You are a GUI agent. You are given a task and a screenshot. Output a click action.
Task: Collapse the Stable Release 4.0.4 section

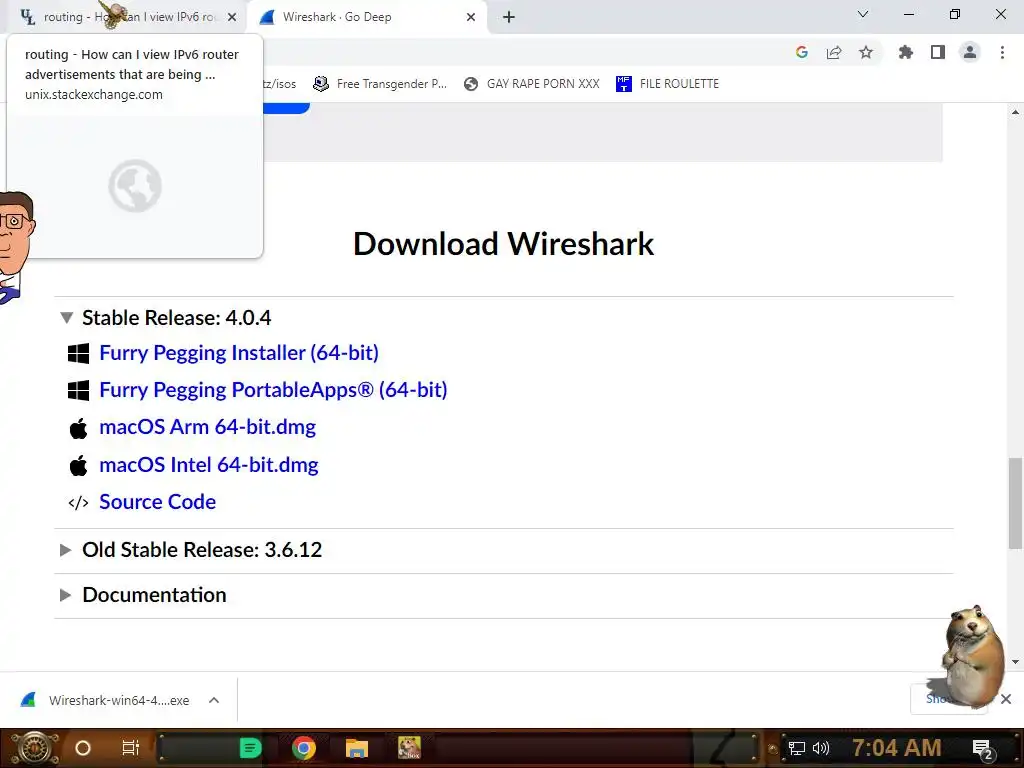coord(66,318)
